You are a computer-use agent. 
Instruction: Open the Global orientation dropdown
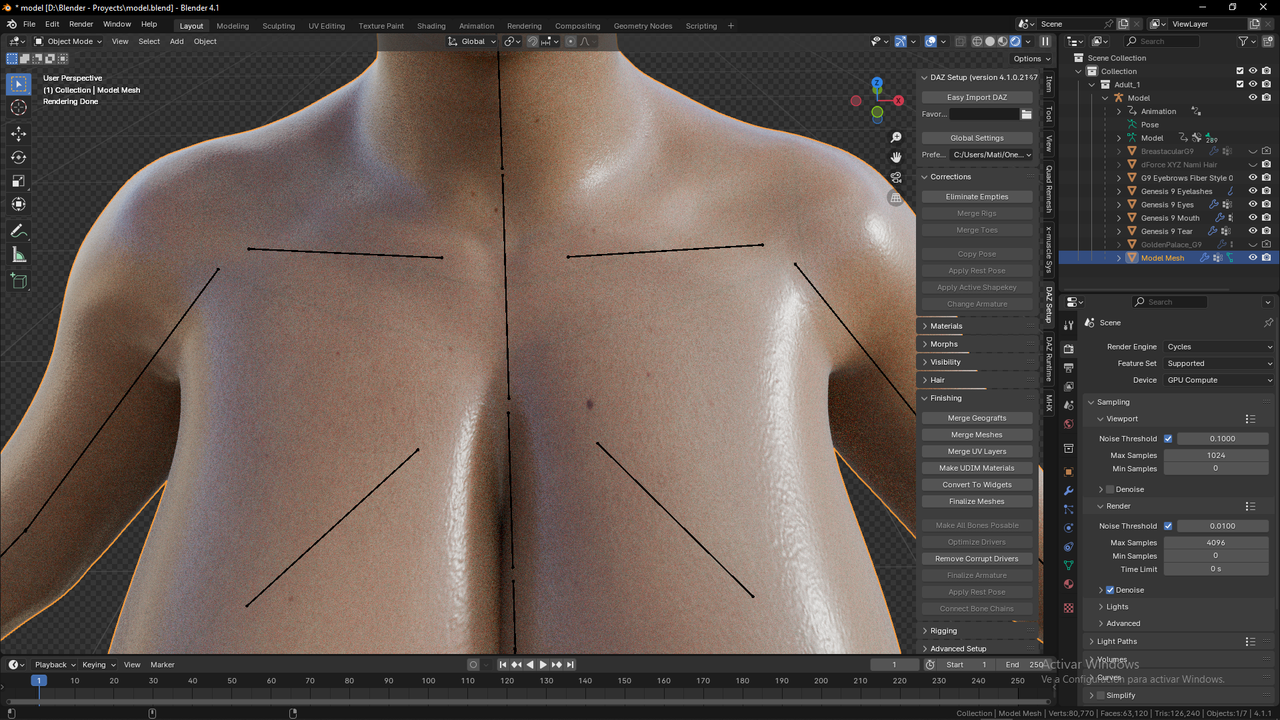tap(471, 41)
